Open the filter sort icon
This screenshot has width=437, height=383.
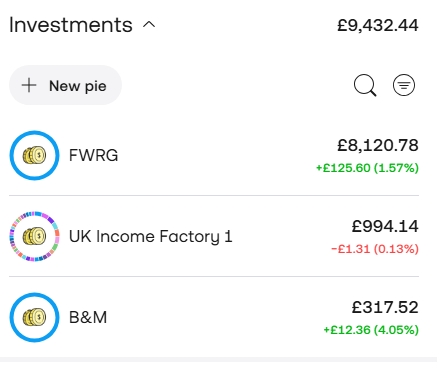coord(404,85)
